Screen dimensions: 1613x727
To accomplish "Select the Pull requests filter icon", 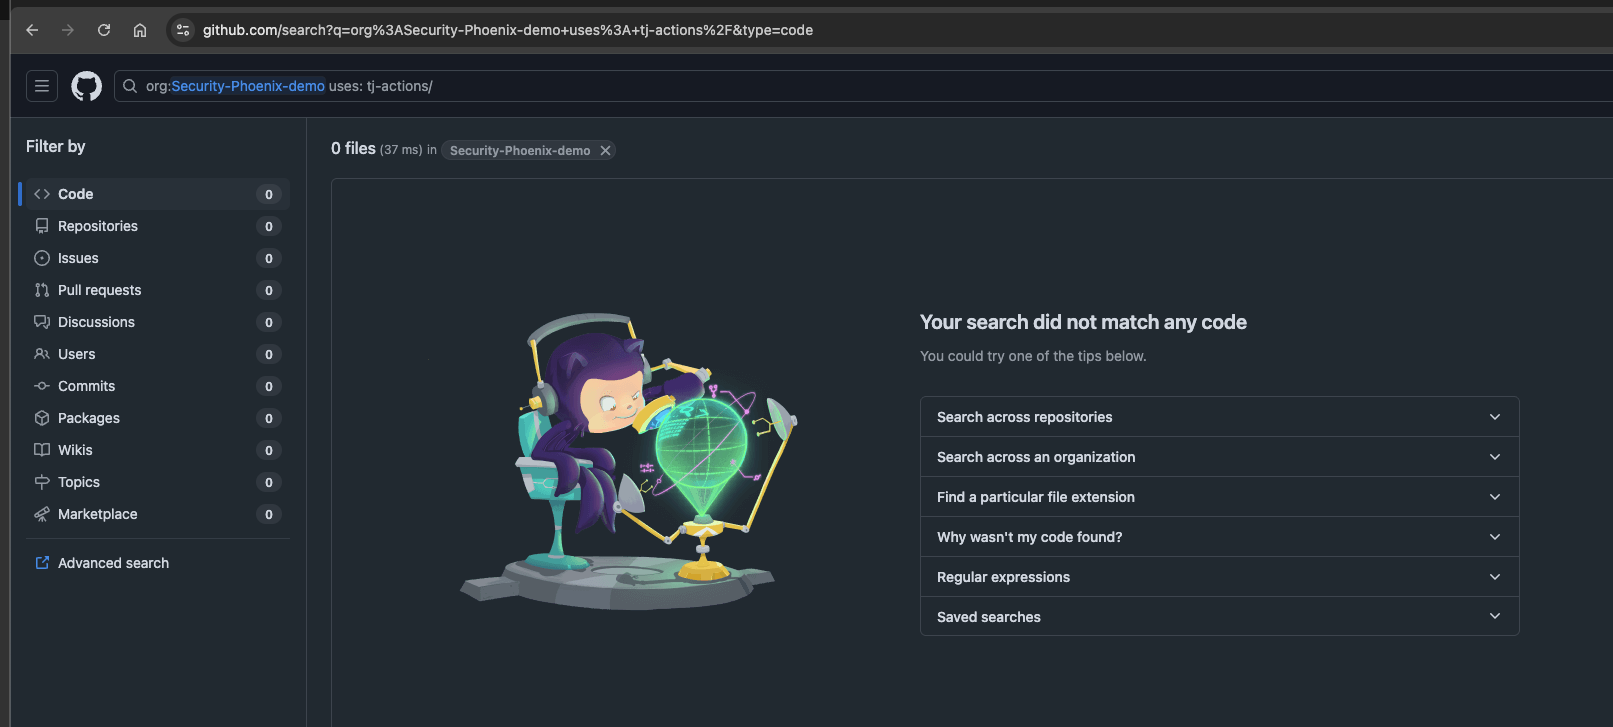I will [x=41, y=290].
